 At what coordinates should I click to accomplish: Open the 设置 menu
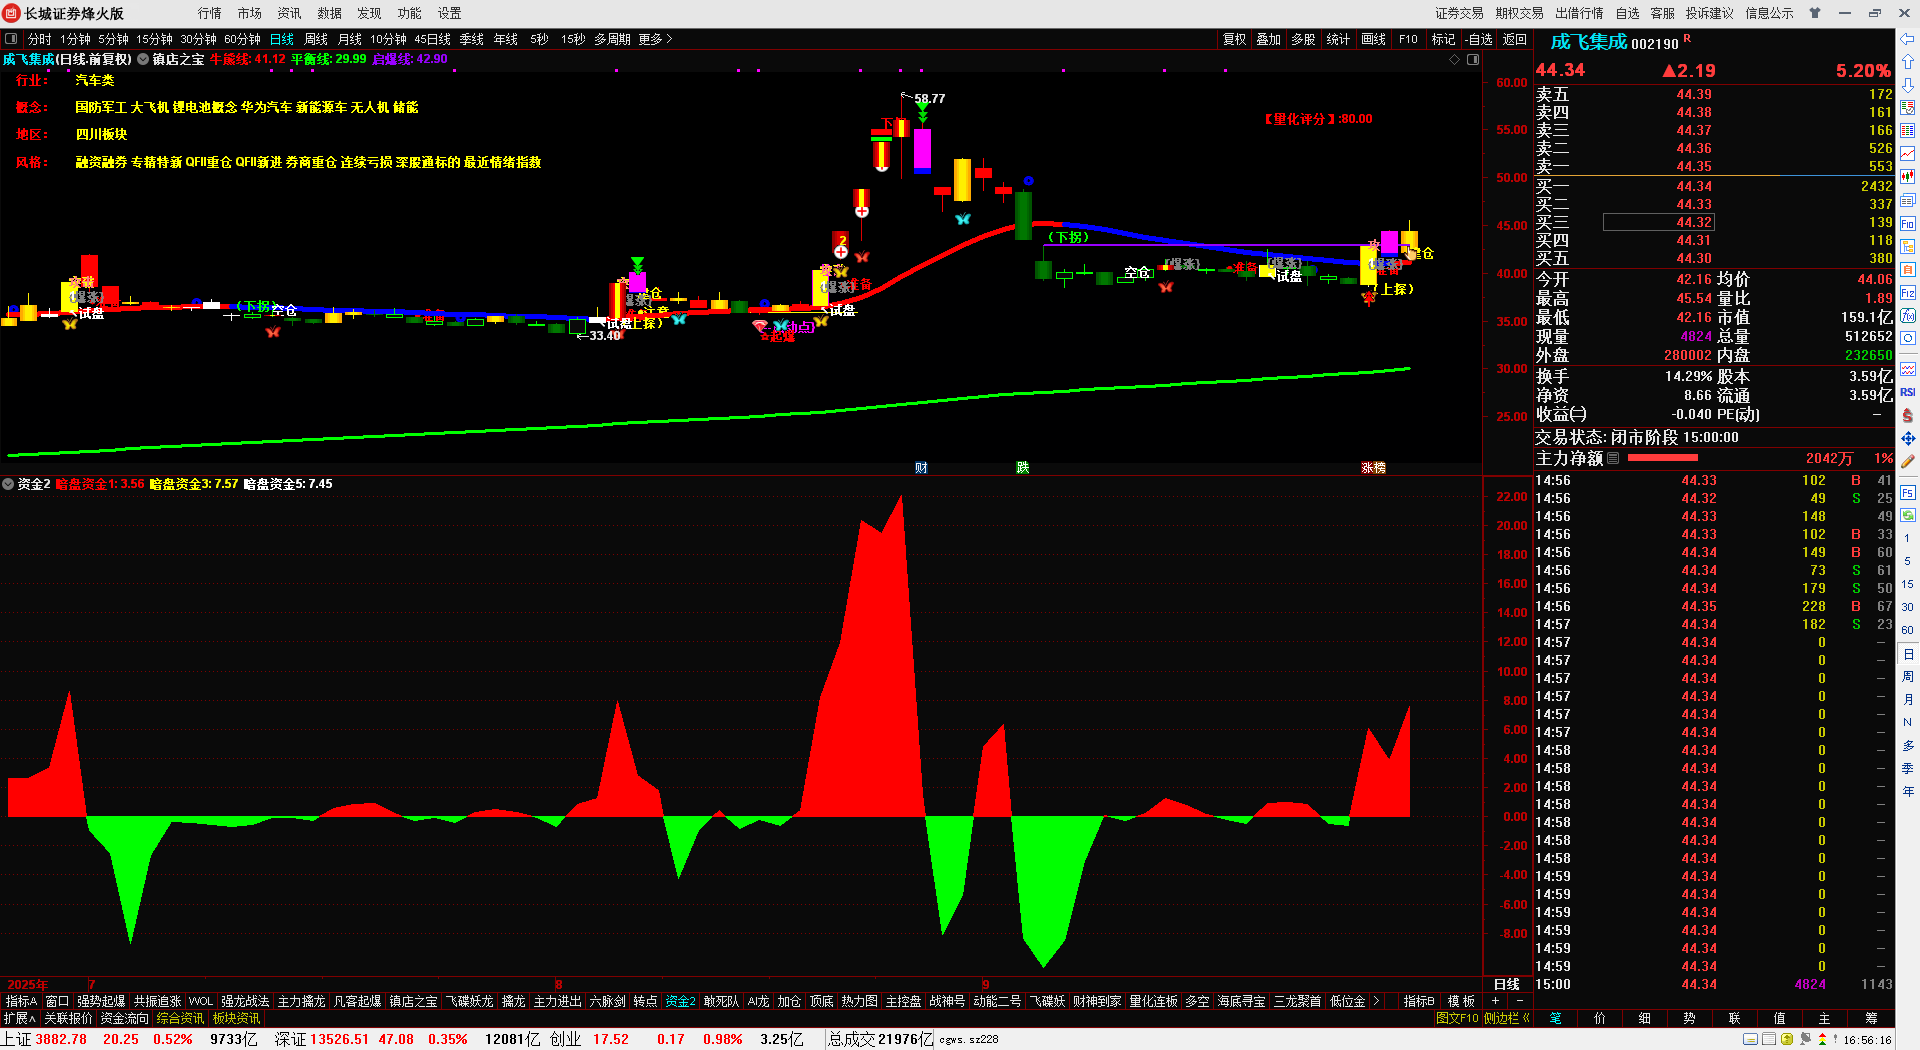point(450,13)
